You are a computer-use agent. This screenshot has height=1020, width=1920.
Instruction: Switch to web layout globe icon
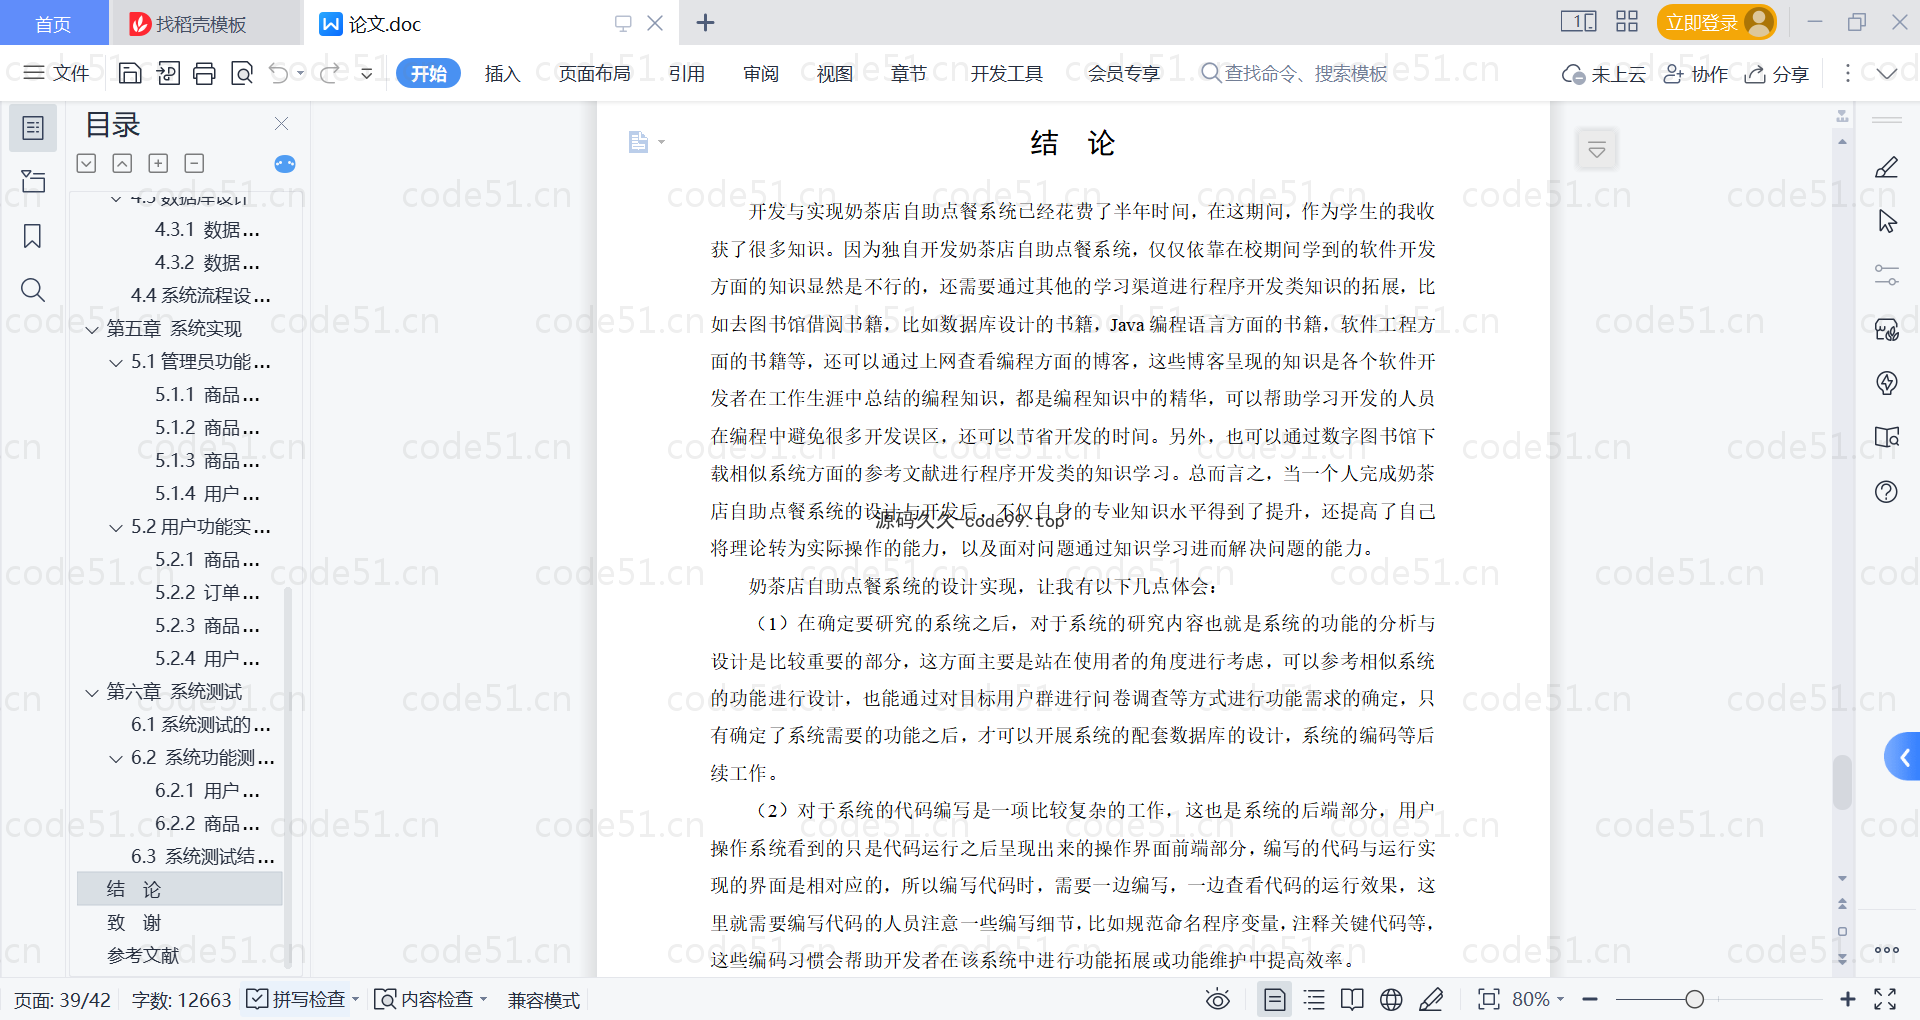[1391, 999]
